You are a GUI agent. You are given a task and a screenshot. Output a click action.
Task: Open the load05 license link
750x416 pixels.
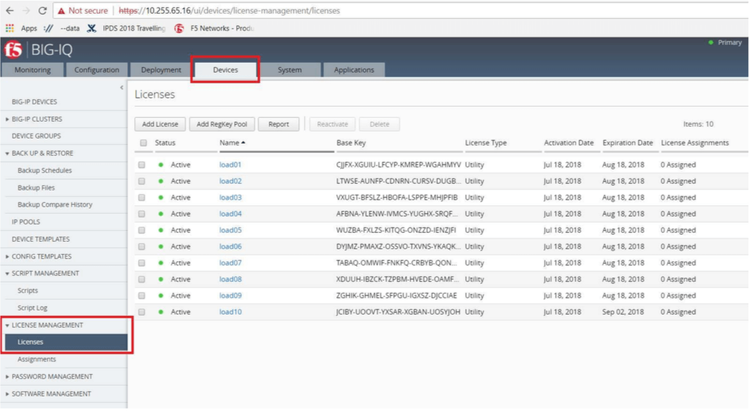click(x=230, y=230)
